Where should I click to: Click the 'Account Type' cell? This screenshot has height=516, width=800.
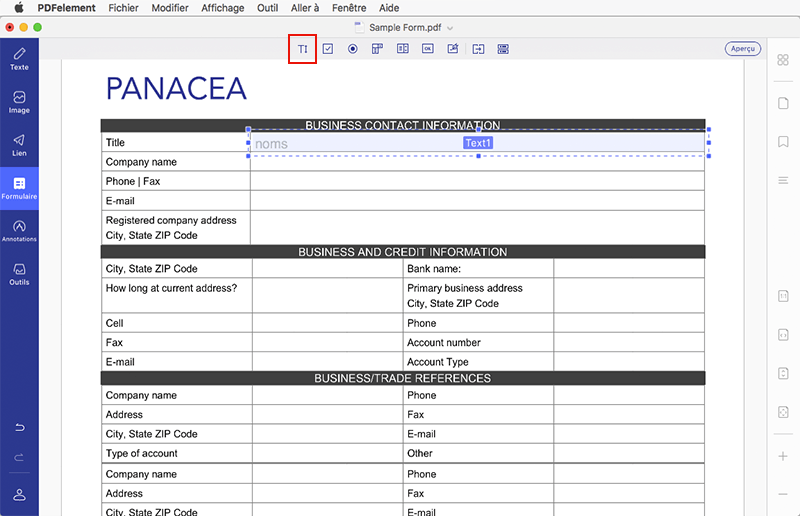click(478, 362)
